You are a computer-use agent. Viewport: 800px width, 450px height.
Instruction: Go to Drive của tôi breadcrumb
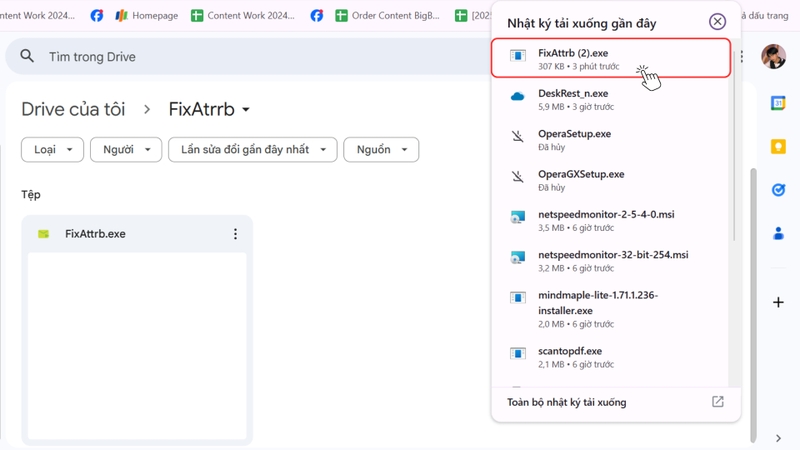[73, 109]
